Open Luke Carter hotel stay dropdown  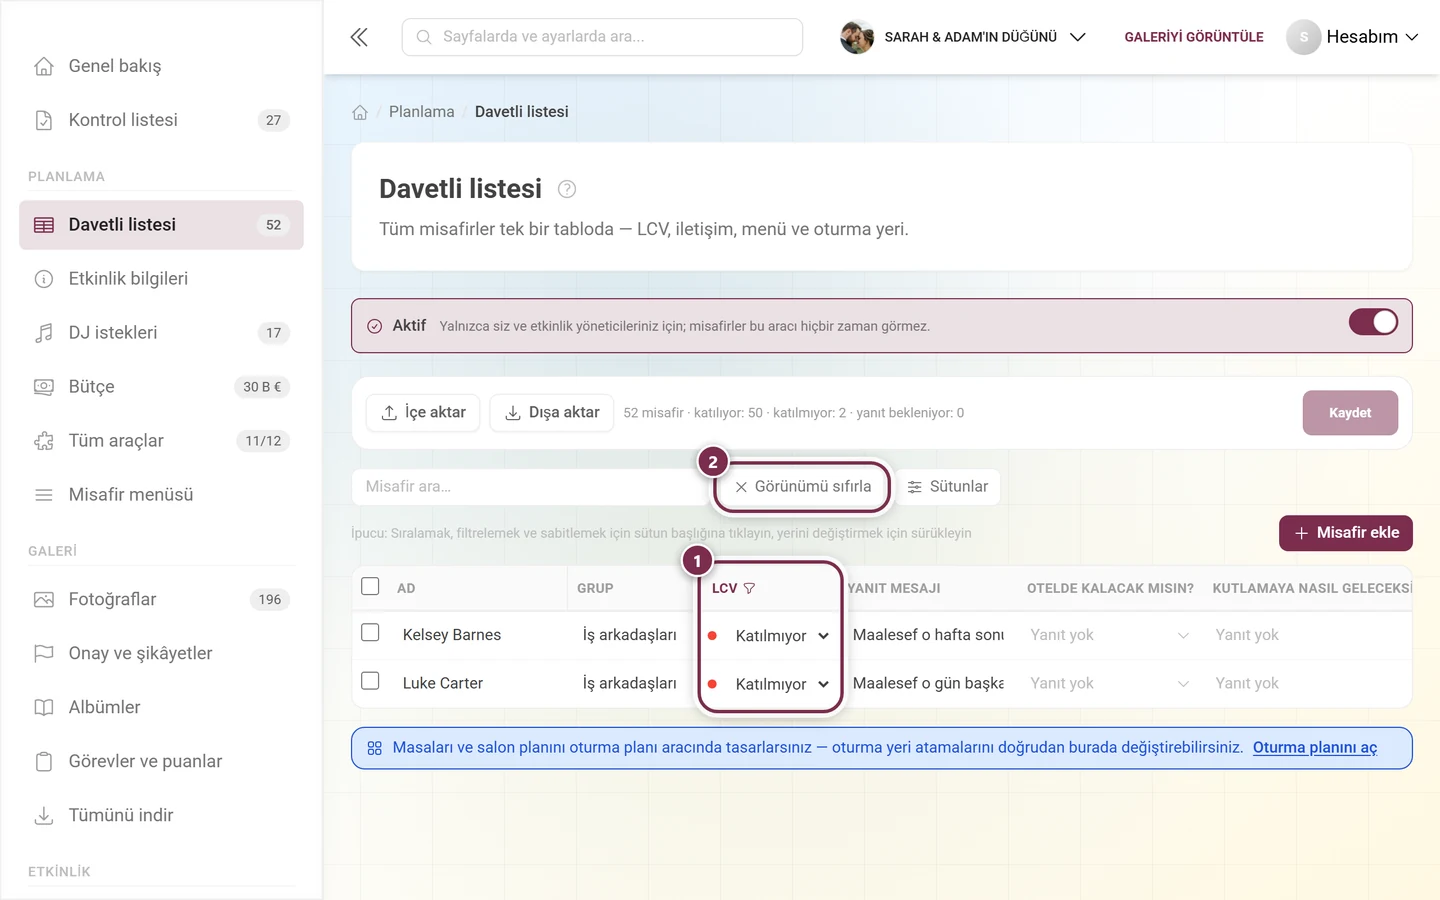[x=1110, y=683]
